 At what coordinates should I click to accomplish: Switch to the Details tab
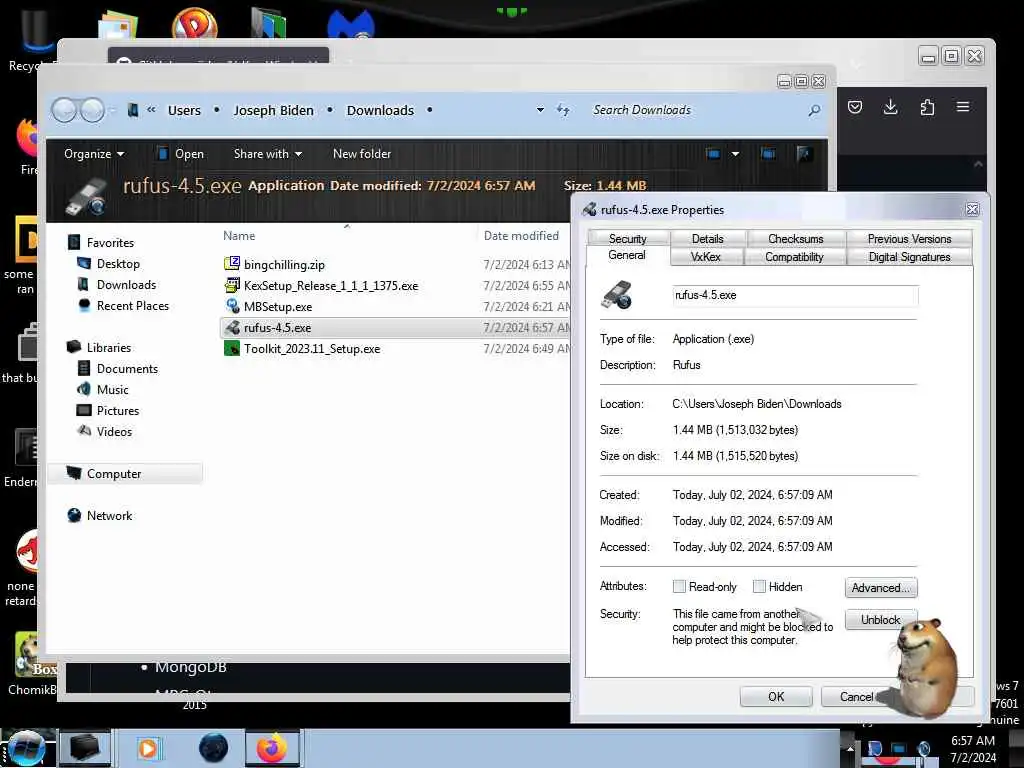[x=708, y=238]
